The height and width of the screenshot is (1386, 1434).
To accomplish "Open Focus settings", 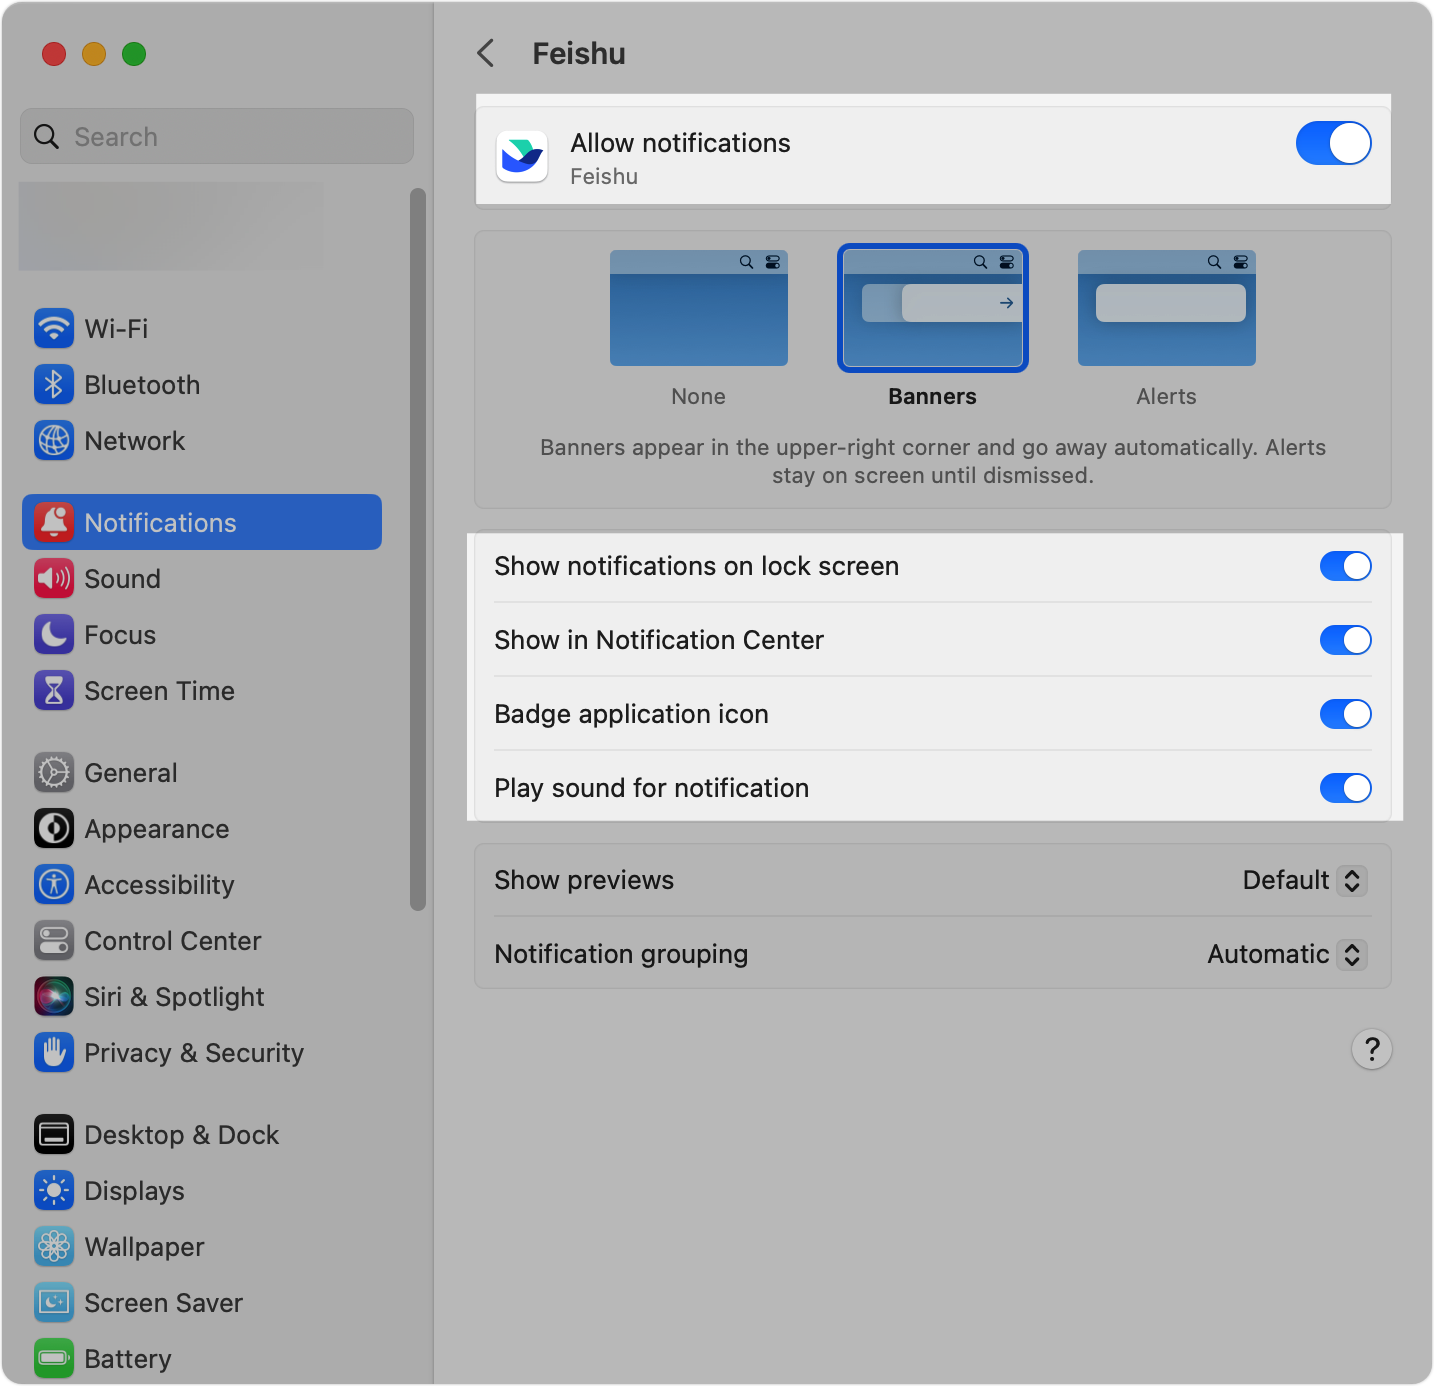I will (x=119, y=634).
